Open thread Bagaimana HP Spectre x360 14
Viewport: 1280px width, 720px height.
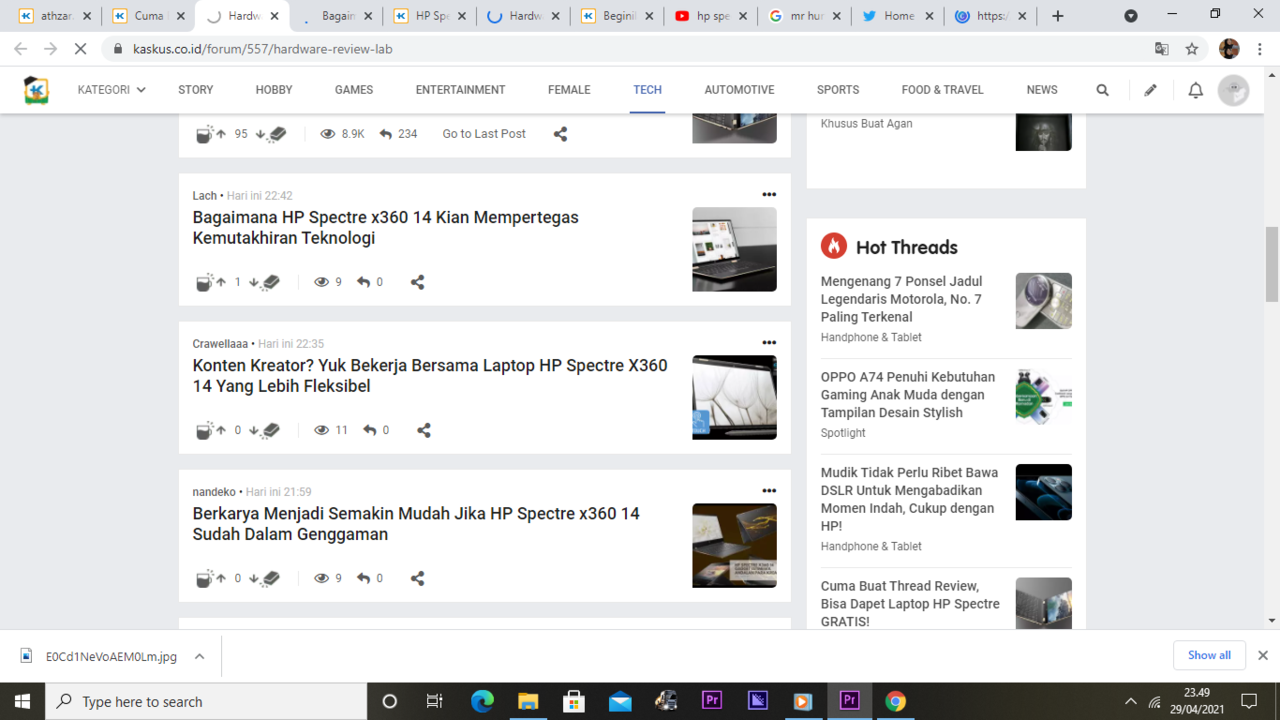[x=386, y=228]
